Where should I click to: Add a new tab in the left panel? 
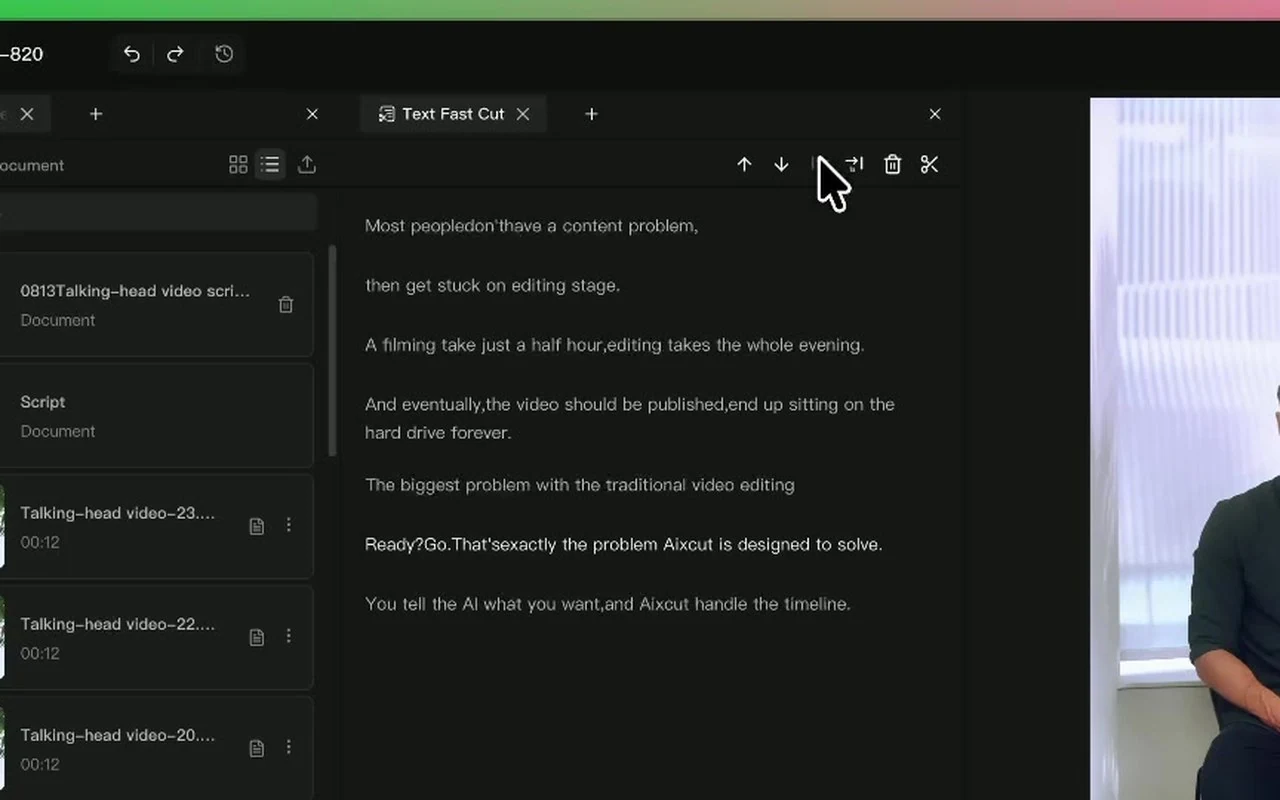[x=96, y=114]
